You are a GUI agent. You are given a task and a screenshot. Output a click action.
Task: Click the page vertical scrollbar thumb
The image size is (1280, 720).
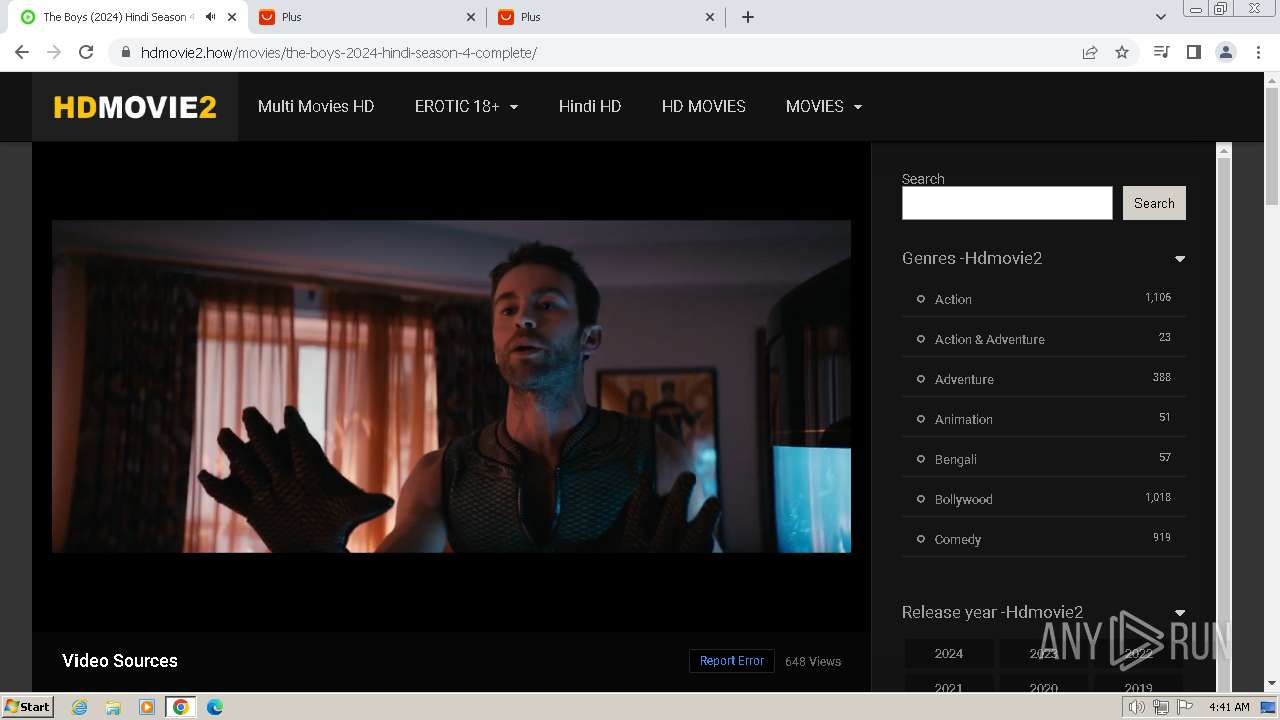coord(1272,147)
